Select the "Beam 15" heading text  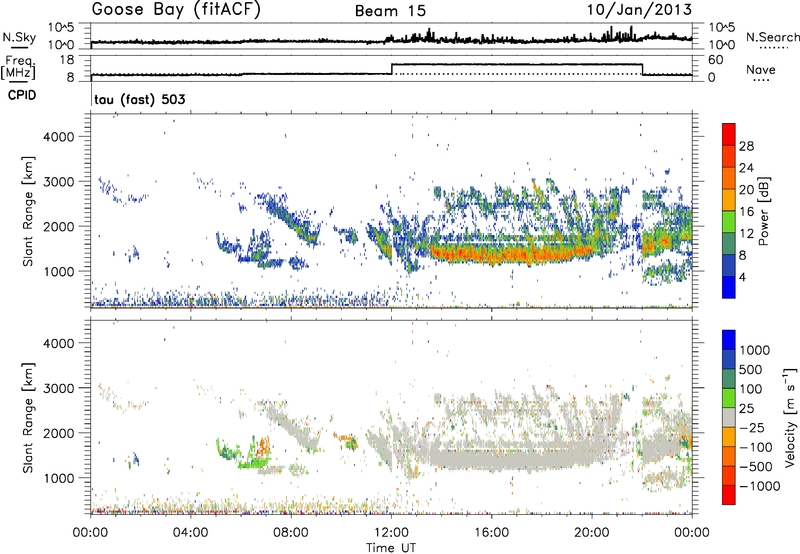(390, 11)
